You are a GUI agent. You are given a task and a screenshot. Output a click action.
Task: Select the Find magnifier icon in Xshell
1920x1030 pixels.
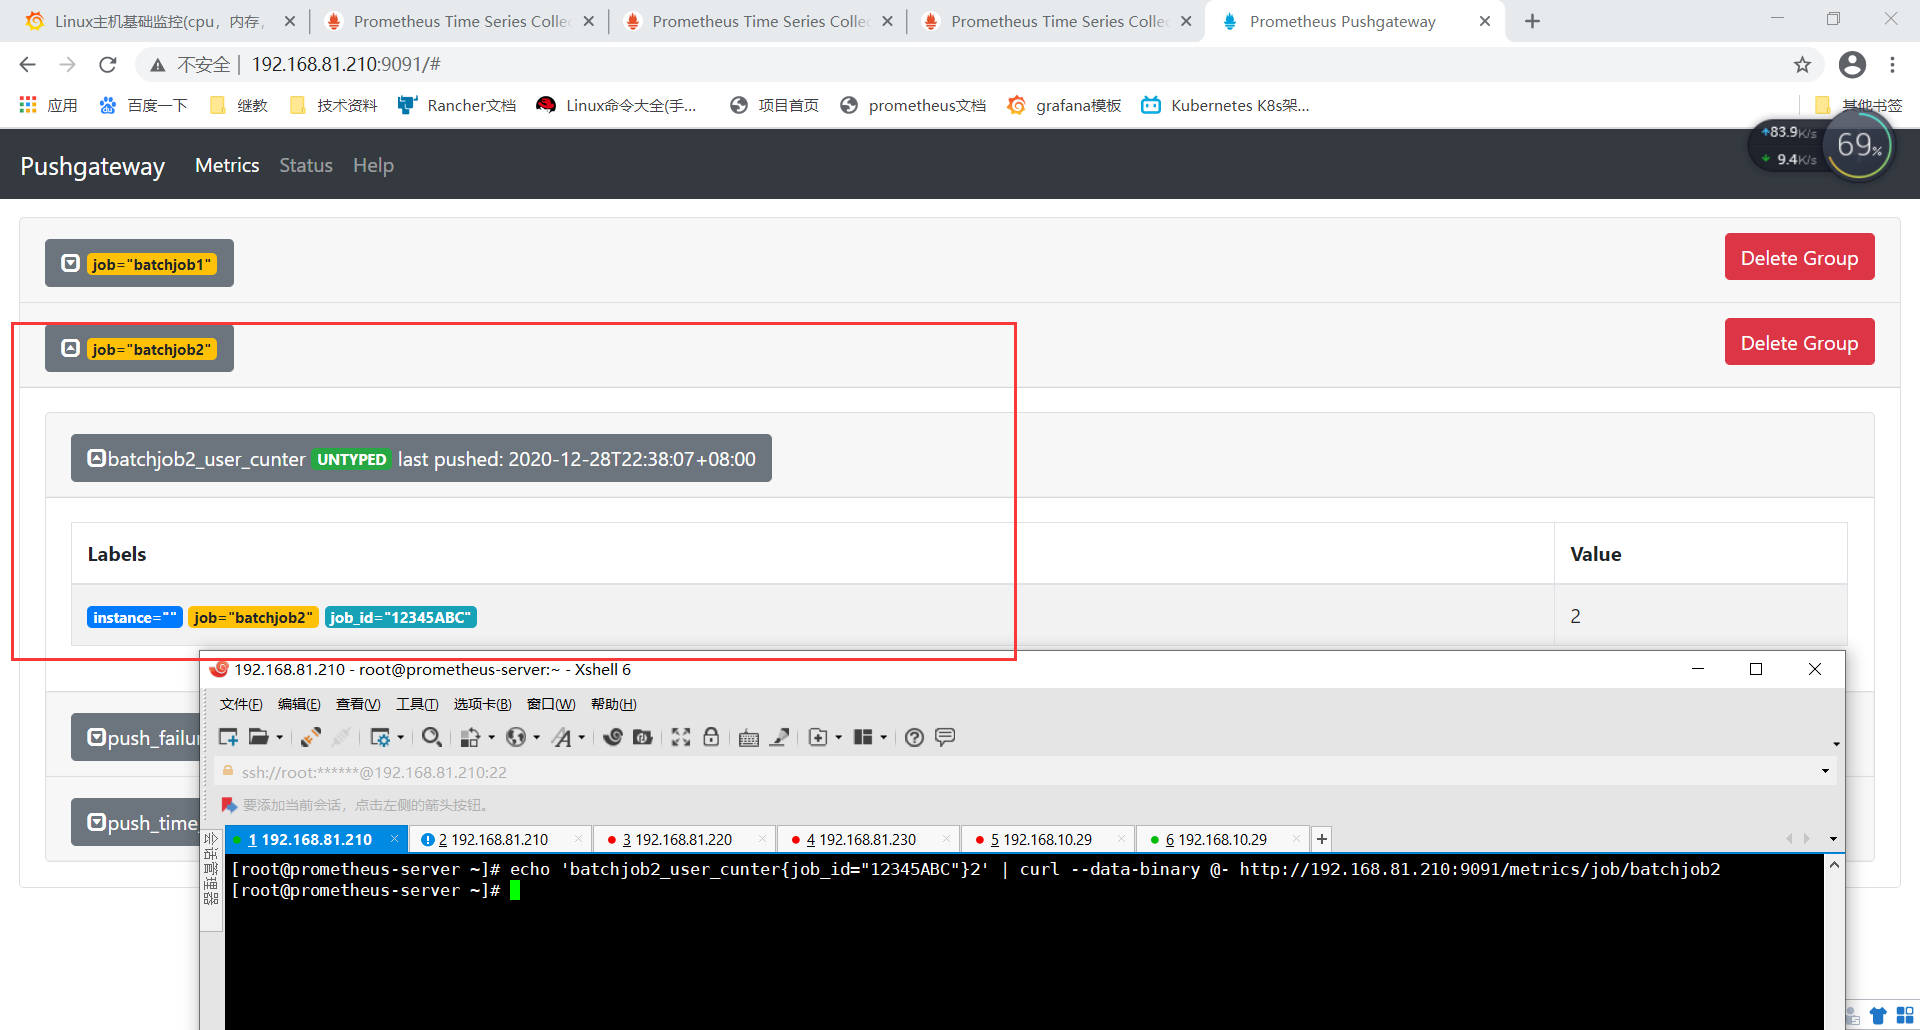coord(432,737)
